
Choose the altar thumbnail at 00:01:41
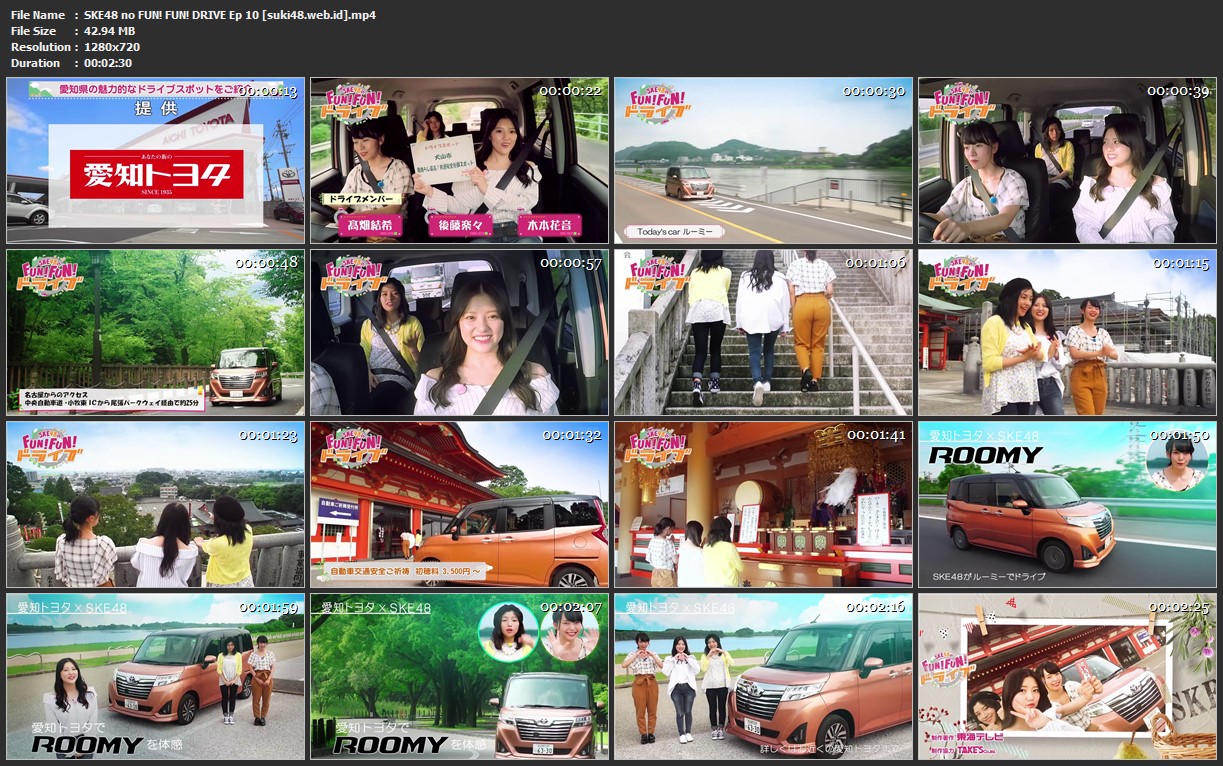pos(763,504)
